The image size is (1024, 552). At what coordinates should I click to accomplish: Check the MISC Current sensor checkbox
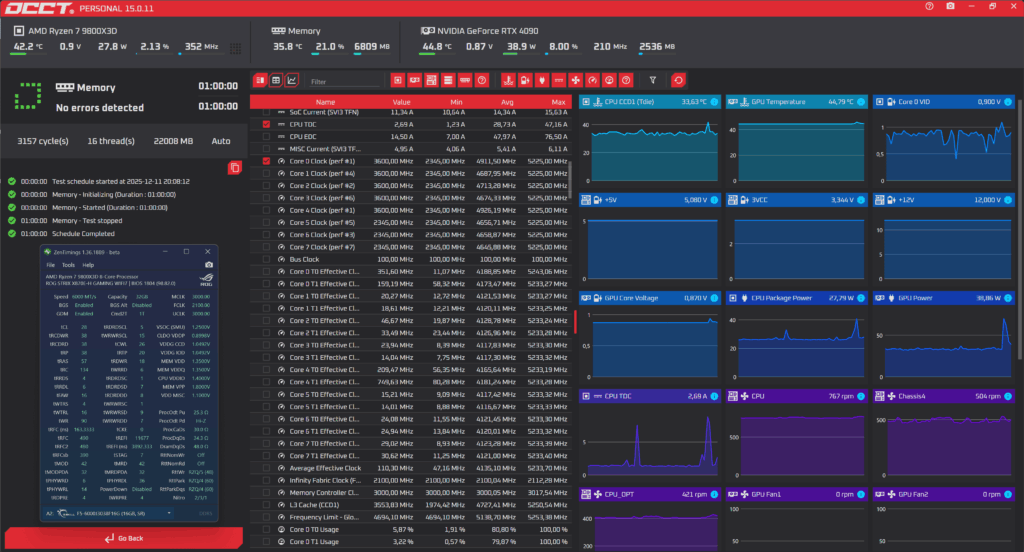pyautogui.click(x=266, y=149)
